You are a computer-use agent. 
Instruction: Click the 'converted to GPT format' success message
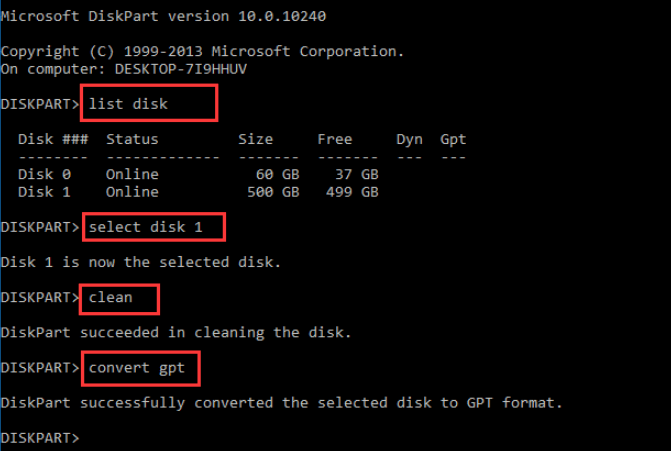point(282,403)
